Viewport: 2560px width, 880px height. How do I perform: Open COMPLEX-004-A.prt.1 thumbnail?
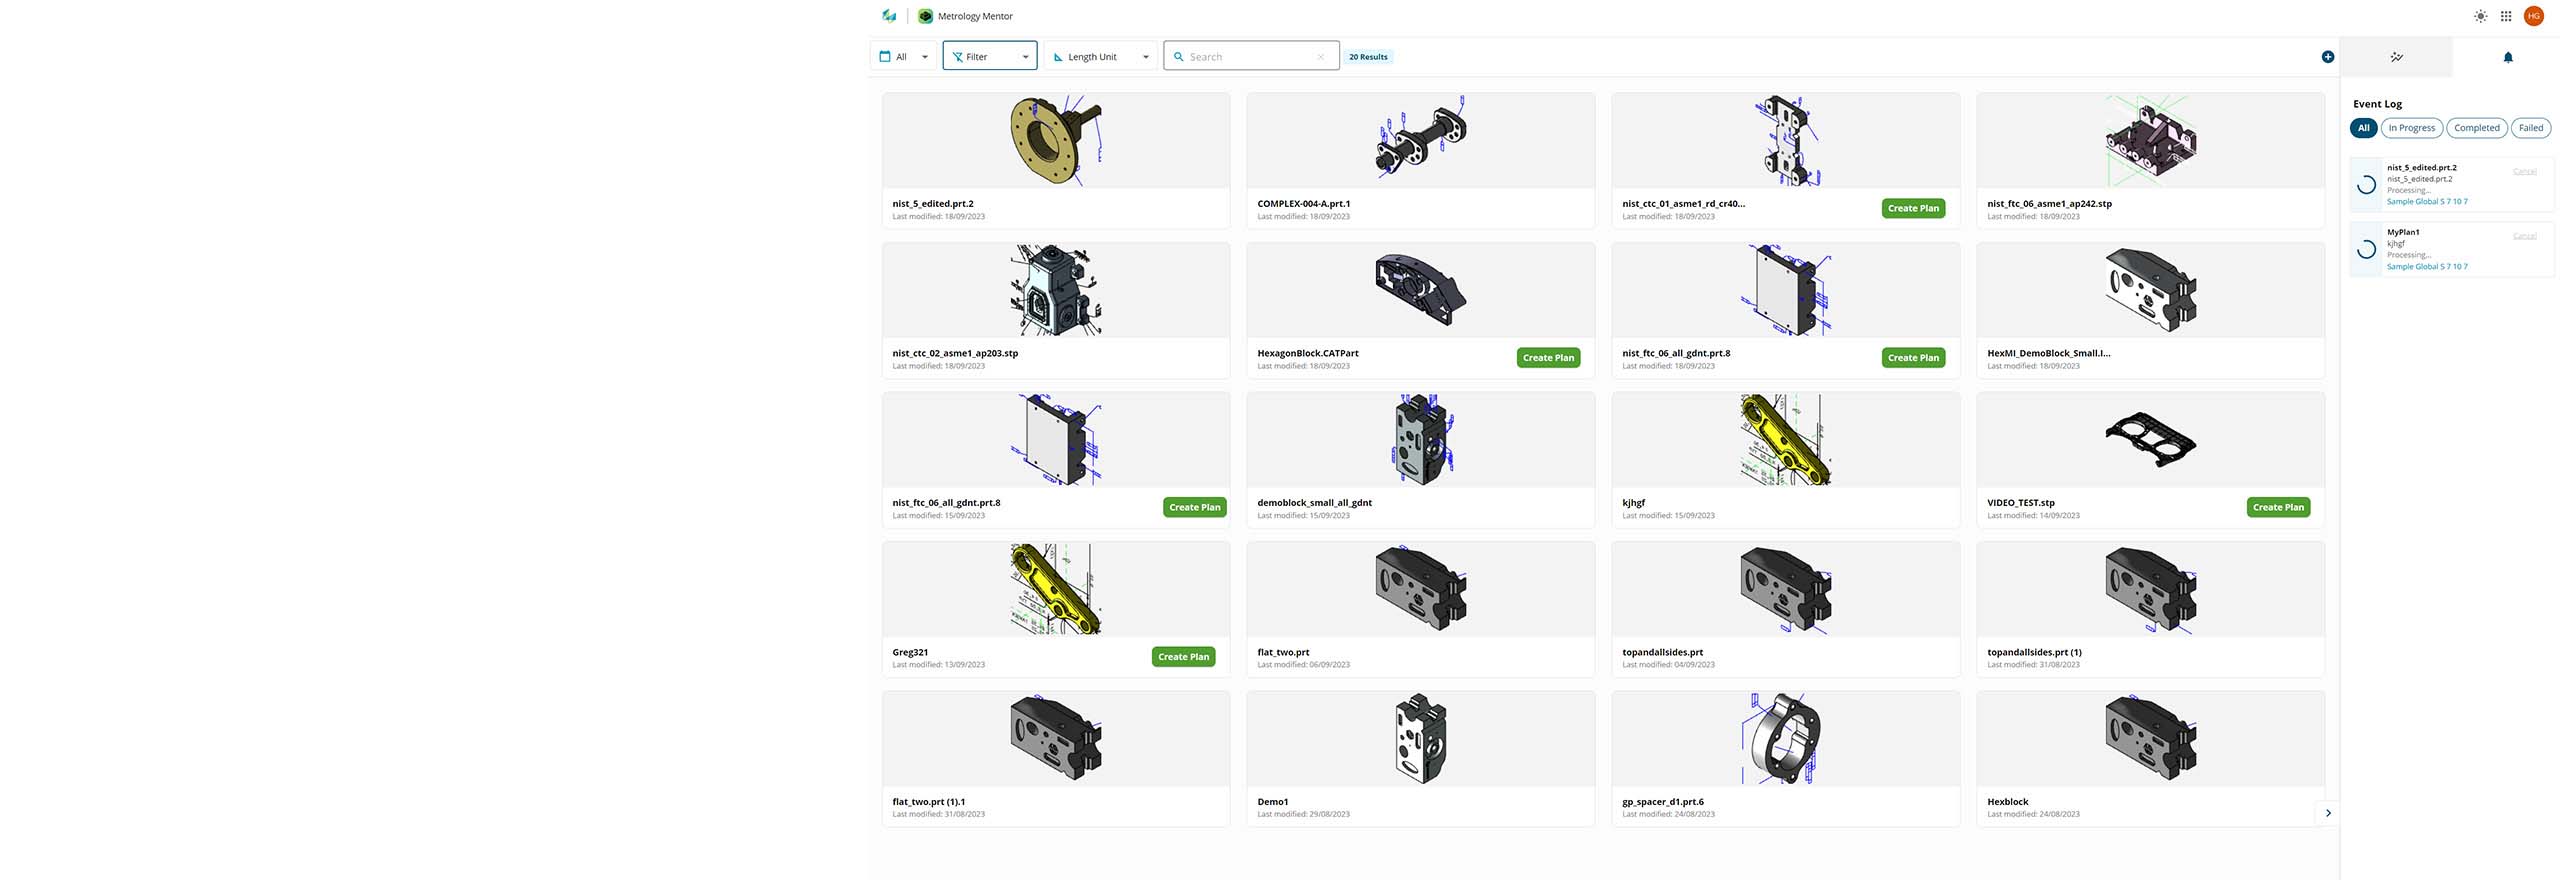(1421, 140)
